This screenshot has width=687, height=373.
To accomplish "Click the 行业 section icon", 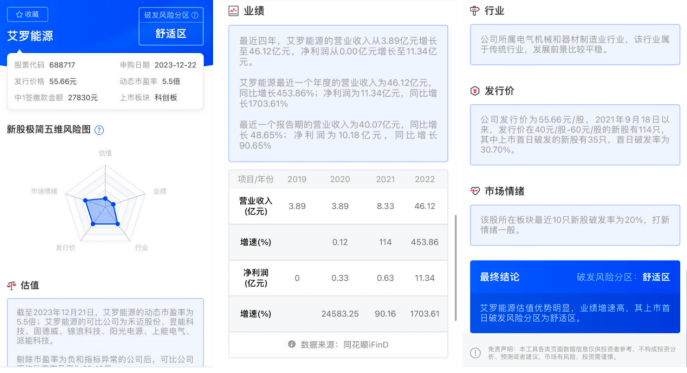I will point(475,11).
